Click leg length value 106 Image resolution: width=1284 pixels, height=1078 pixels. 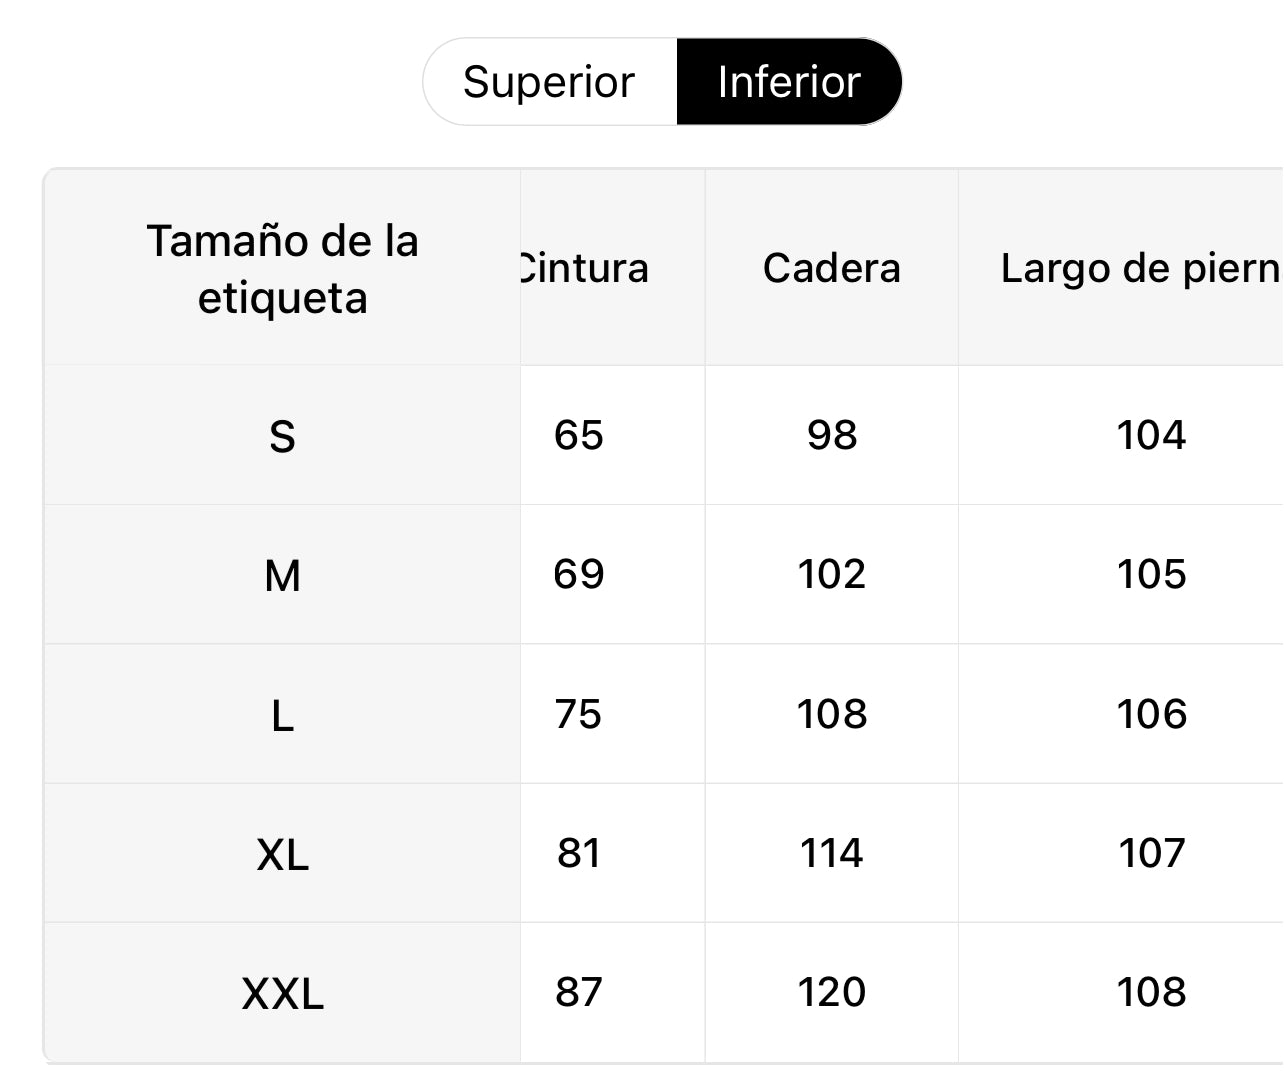point(1151,714)
